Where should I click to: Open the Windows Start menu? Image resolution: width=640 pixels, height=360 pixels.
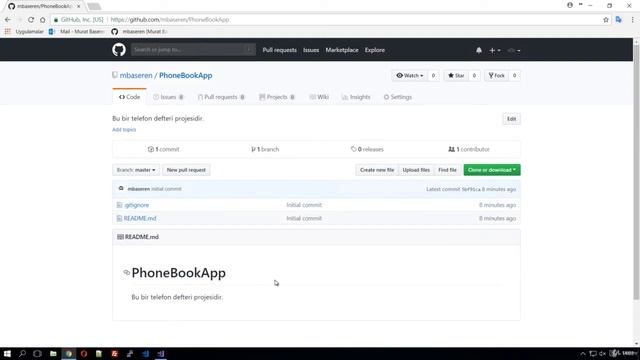click(x=7, y=353)
